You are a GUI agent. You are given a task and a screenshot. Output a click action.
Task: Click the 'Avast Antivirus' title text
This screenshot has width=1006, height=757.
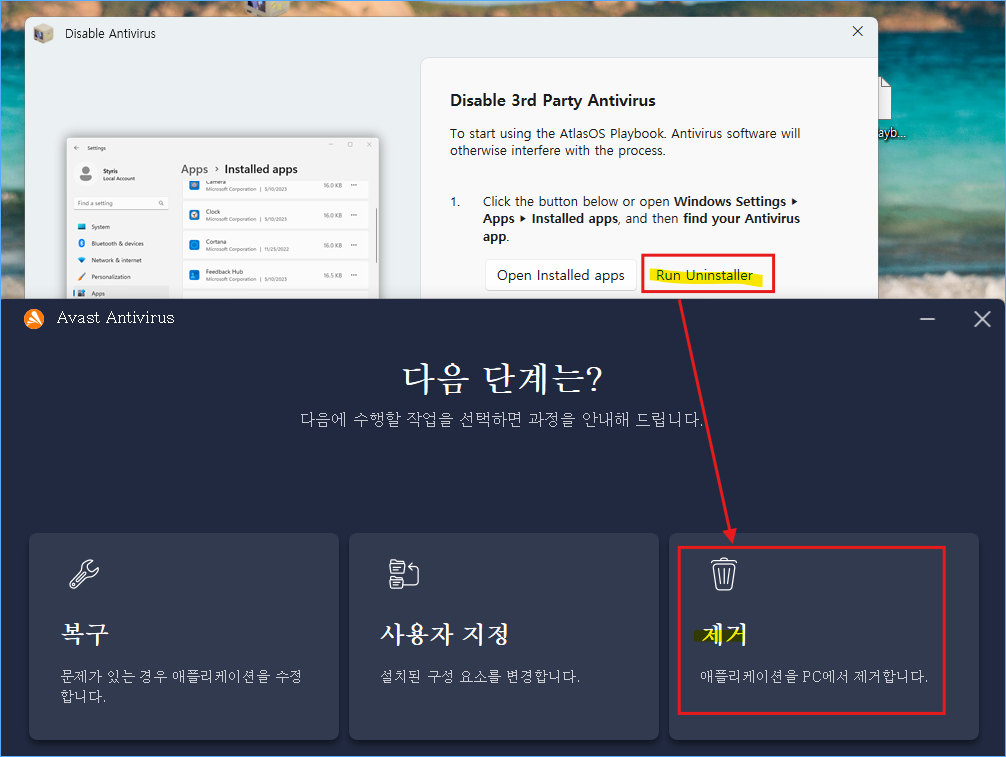coord(115,318)
